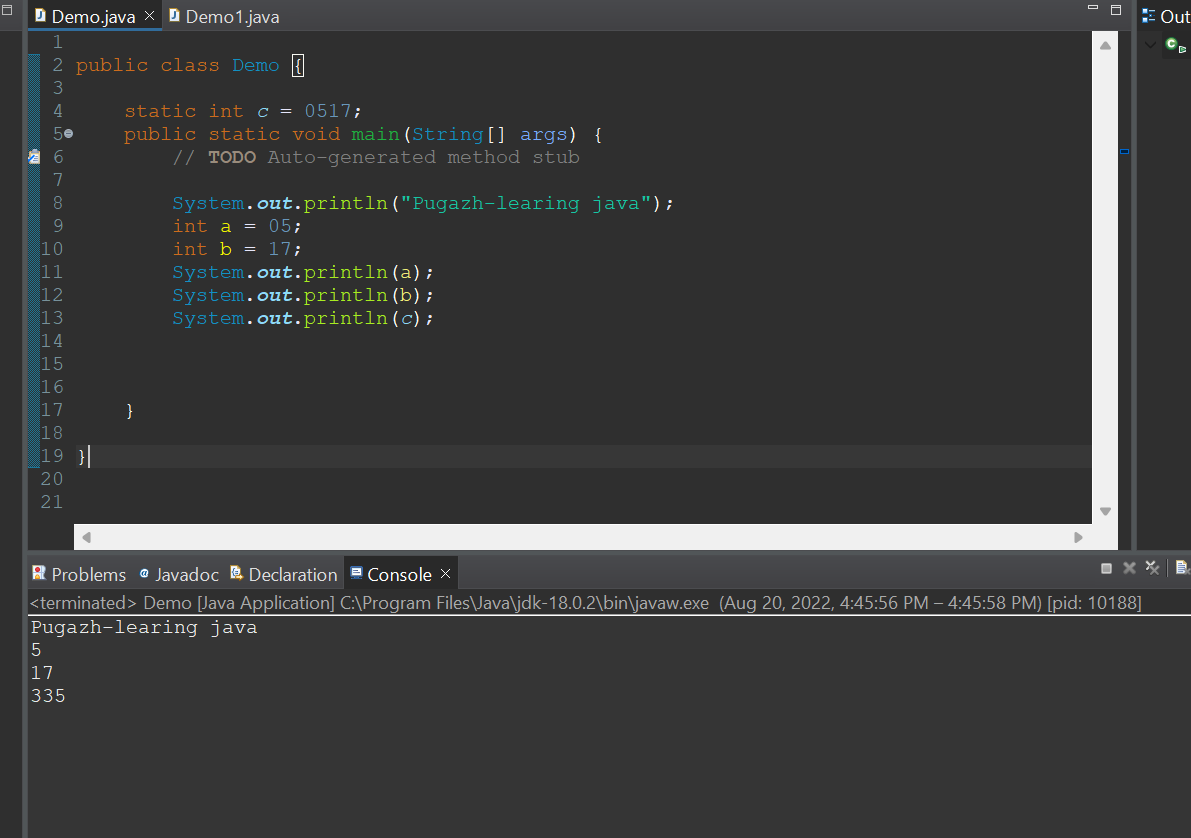Viewport: 1191px width, 838px height.
Task: Select the class icon in the Outline view
Action: pyautogui.click(x=1174, y=46)
